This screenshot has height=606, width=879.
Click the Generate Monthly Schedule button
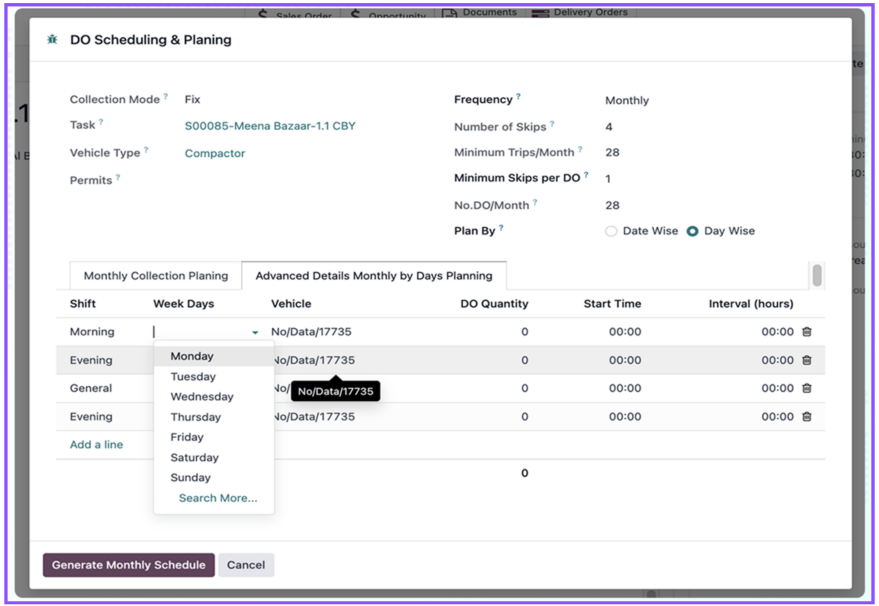tap(128, 565)
